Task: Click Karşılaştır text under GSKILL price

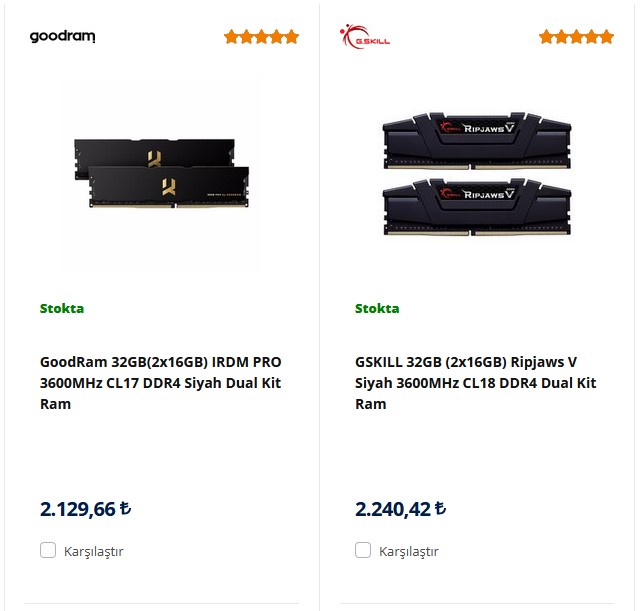Action: 408,551
